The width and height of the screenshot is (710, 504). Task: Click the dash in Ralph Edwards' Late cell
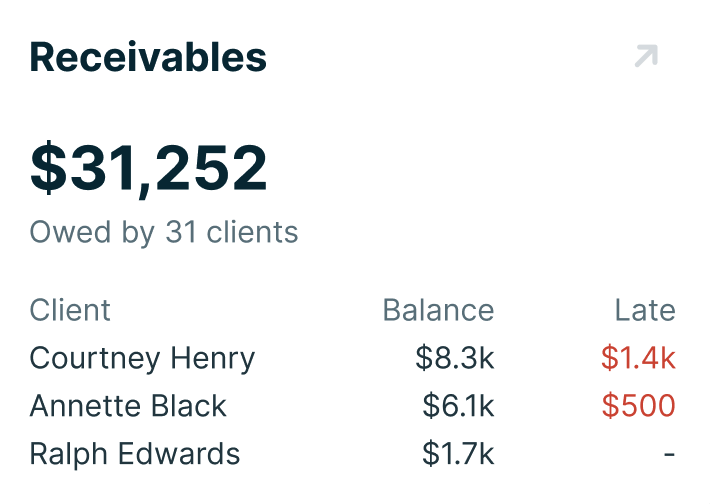click(x=669, y=455)
